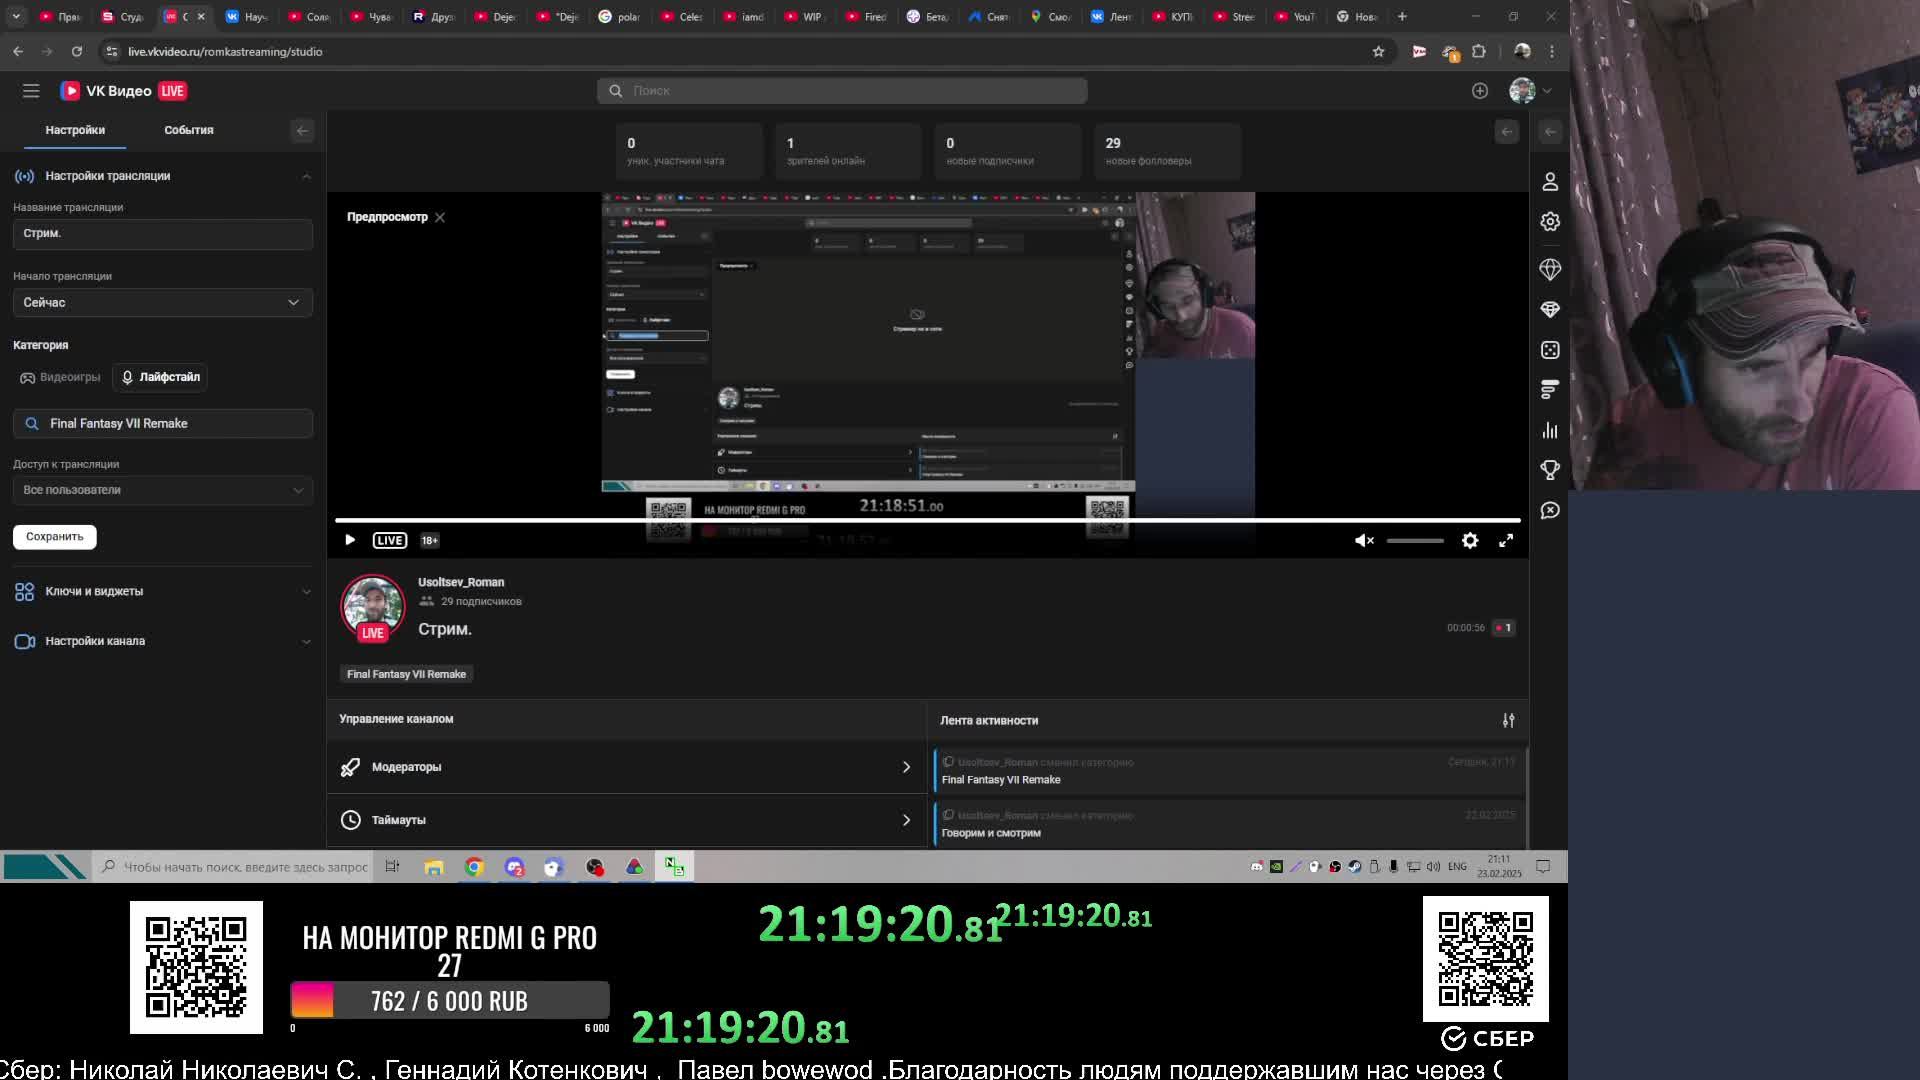Click the Название трансляции input field
Viewport: 1920px width, 1080px height.
tap(162, 233)
